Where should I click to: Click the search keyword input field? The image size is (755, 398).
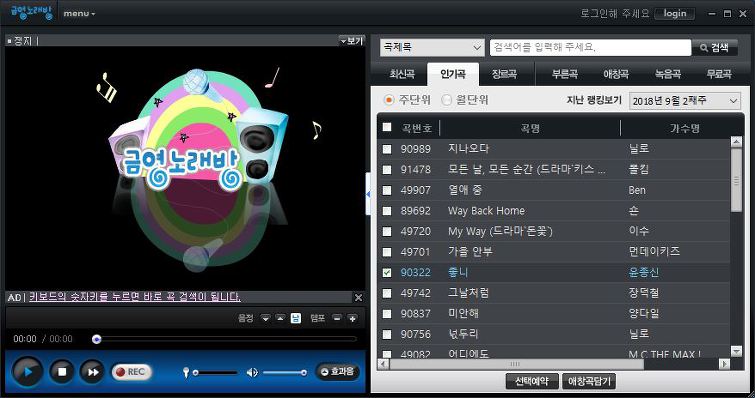point(590,48)
